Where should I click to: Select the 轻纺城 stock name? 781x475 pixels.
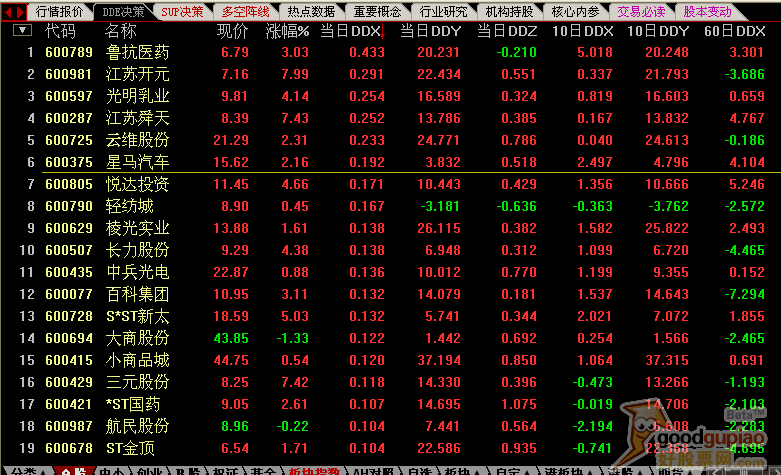[130, 206]
